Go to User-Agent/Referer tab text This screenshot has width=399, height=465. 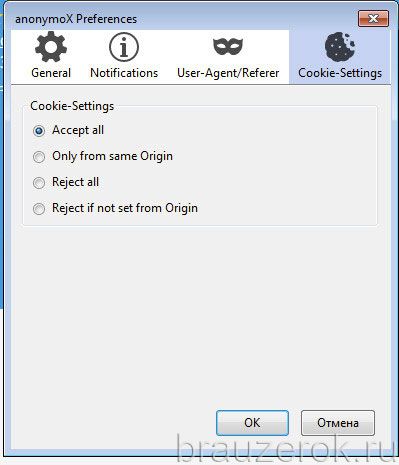[x=228, y=73]
